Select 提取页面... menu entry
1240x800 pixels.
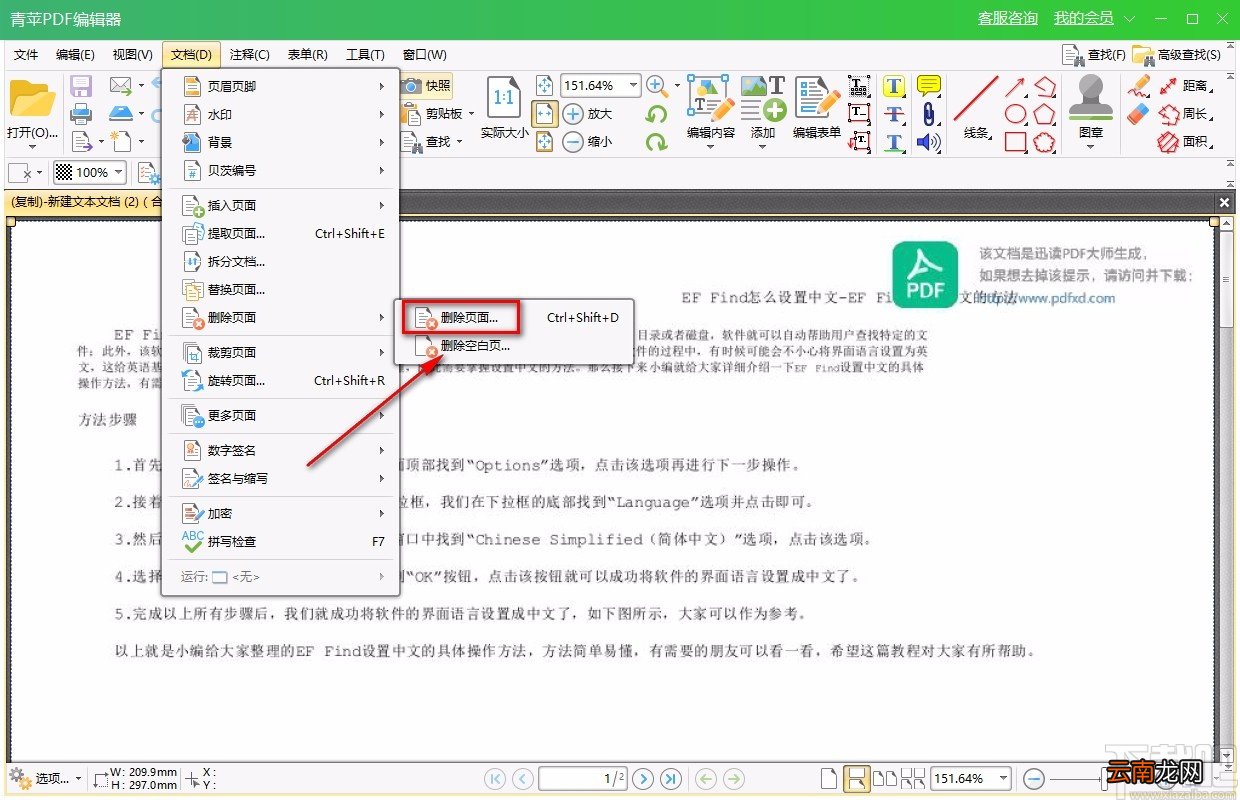click(x=281, y=233)
